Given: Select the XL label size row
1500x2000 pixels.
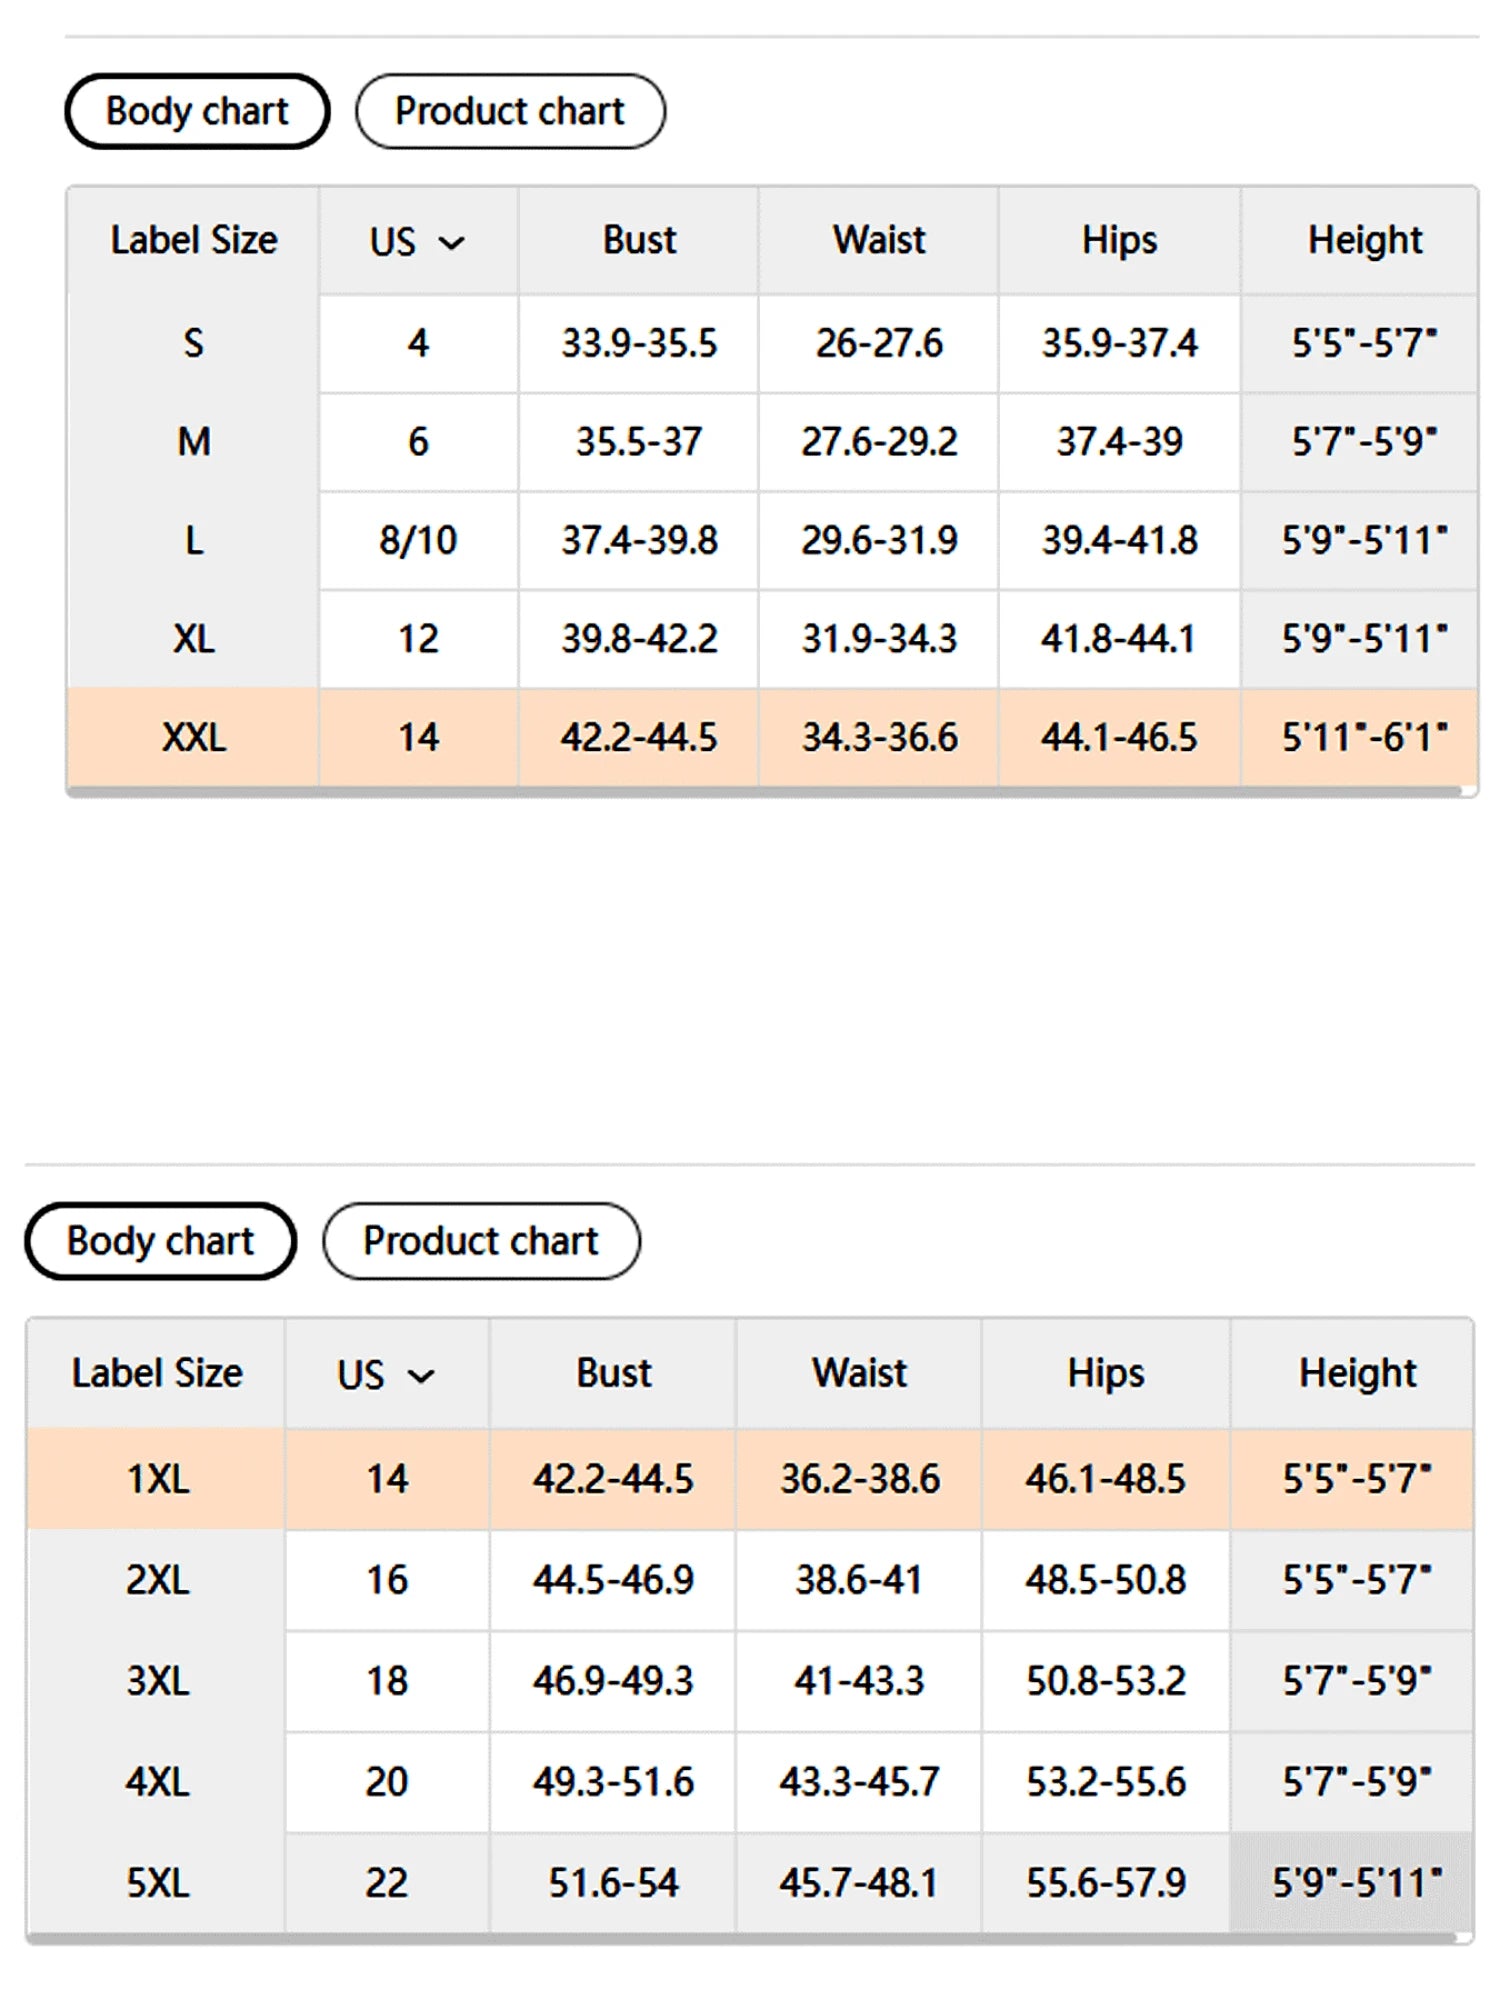Looking at the screenshot, I should [x=772, y=638].
